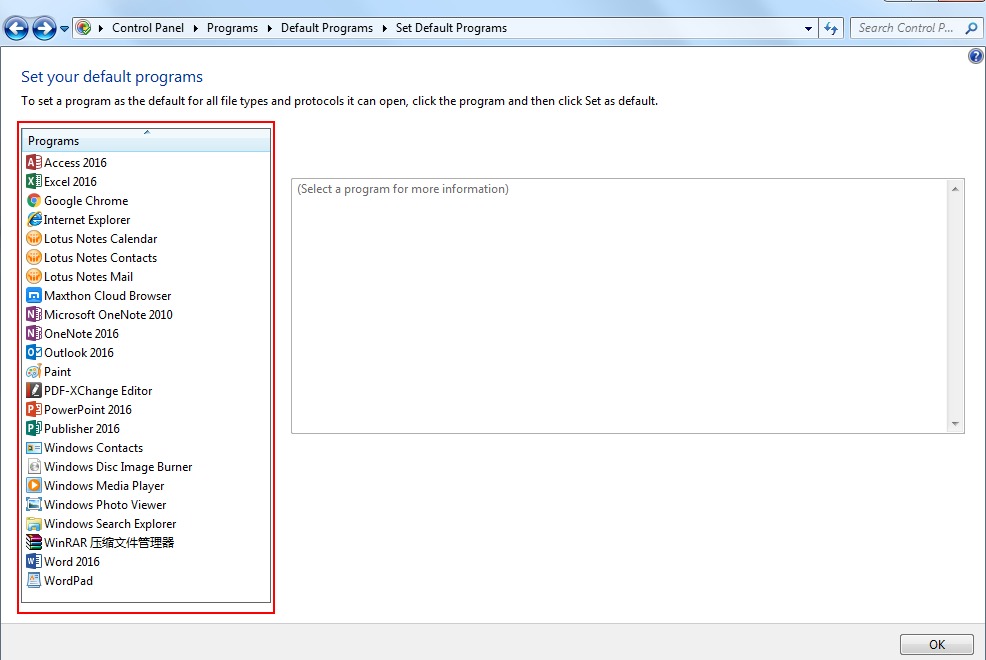
Task: Click the Windows Media Player icon
Action: (x=34, y=485)
